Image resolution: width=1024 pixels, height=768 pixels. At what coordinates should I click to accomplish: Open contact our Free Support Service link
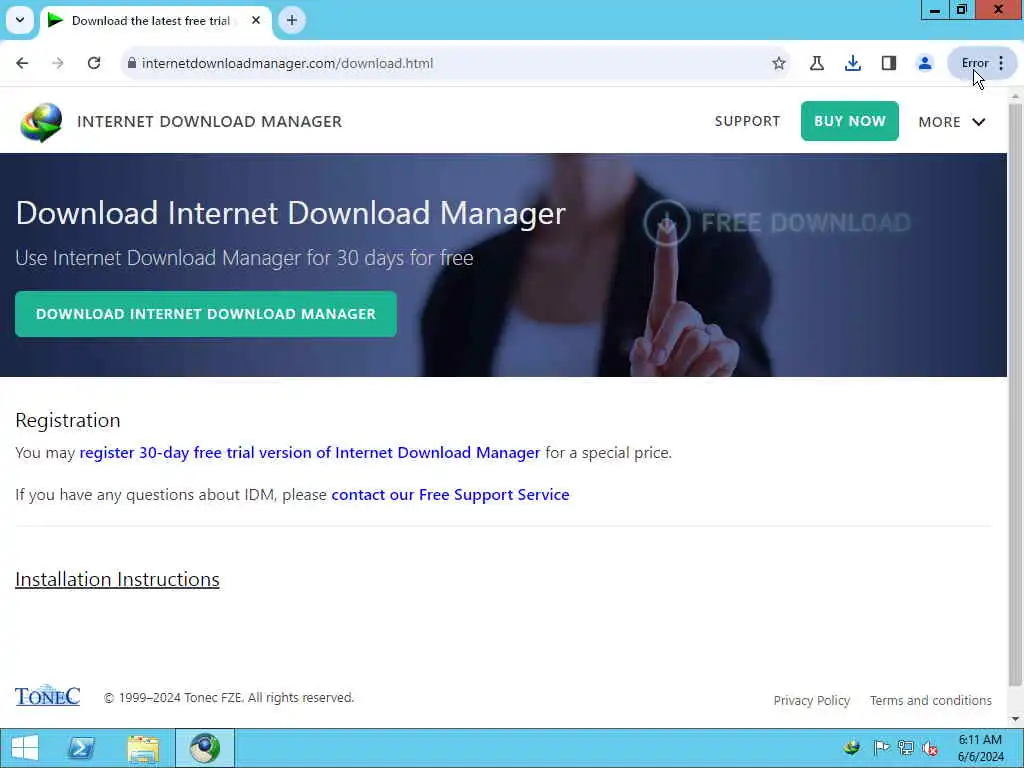pos(450,494)
